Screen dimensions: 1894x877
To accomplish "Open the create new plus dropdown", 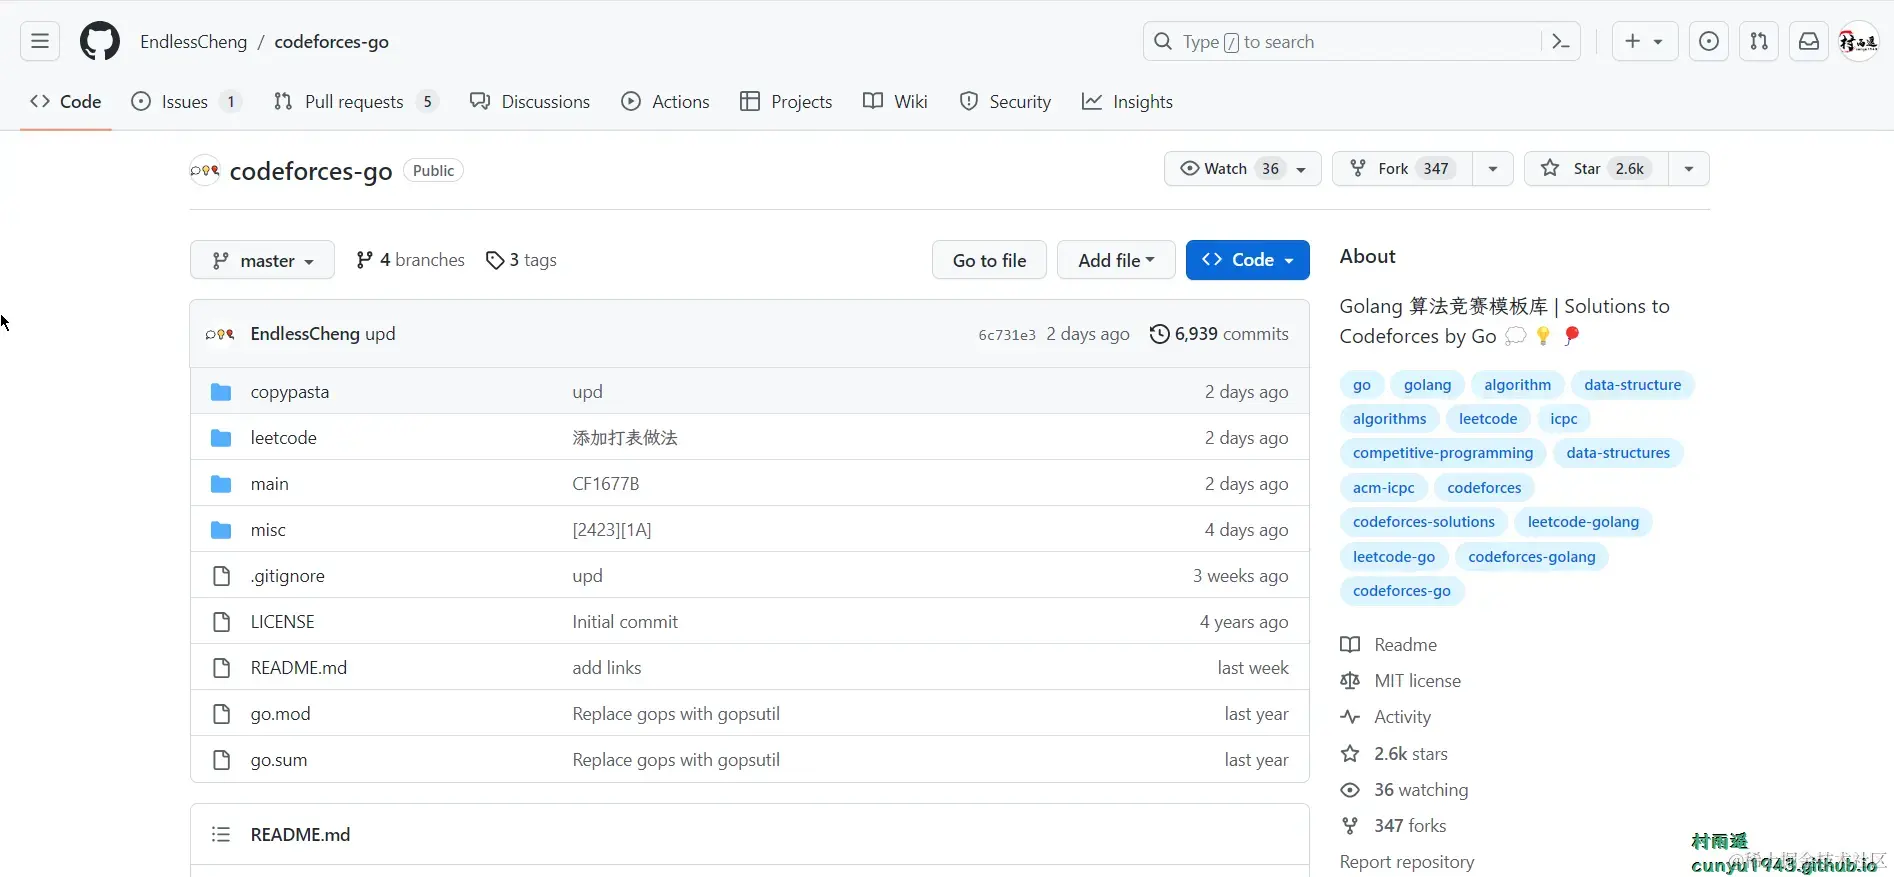I will [x=1644, y=41].
